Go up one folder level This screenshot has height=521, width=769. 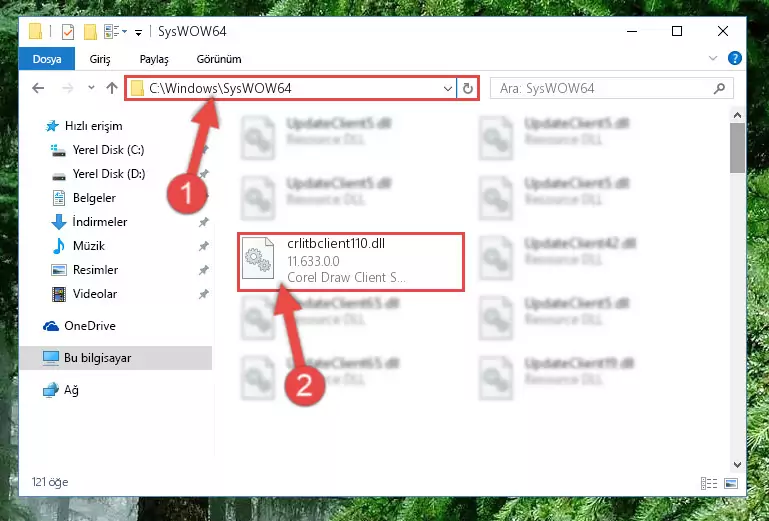coord(112,88)
